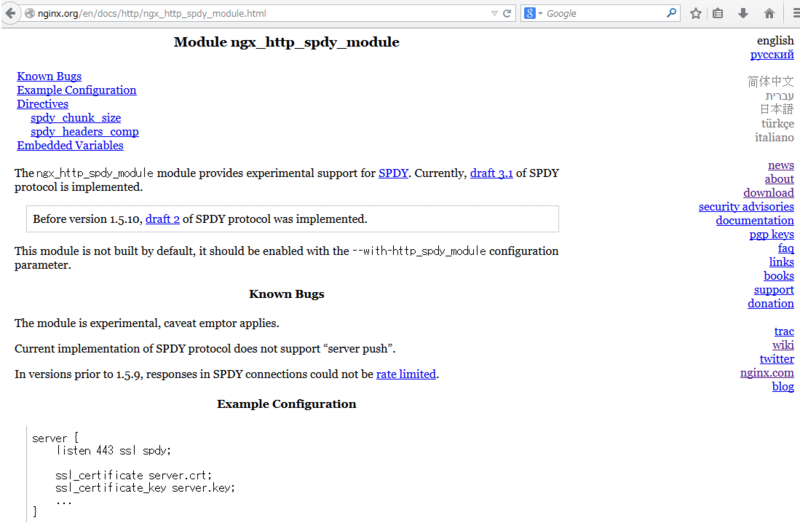Open the Google search engine selector
Image resolution: width=800 pixels, height=523 pixels.
click(x=533, y=13)
